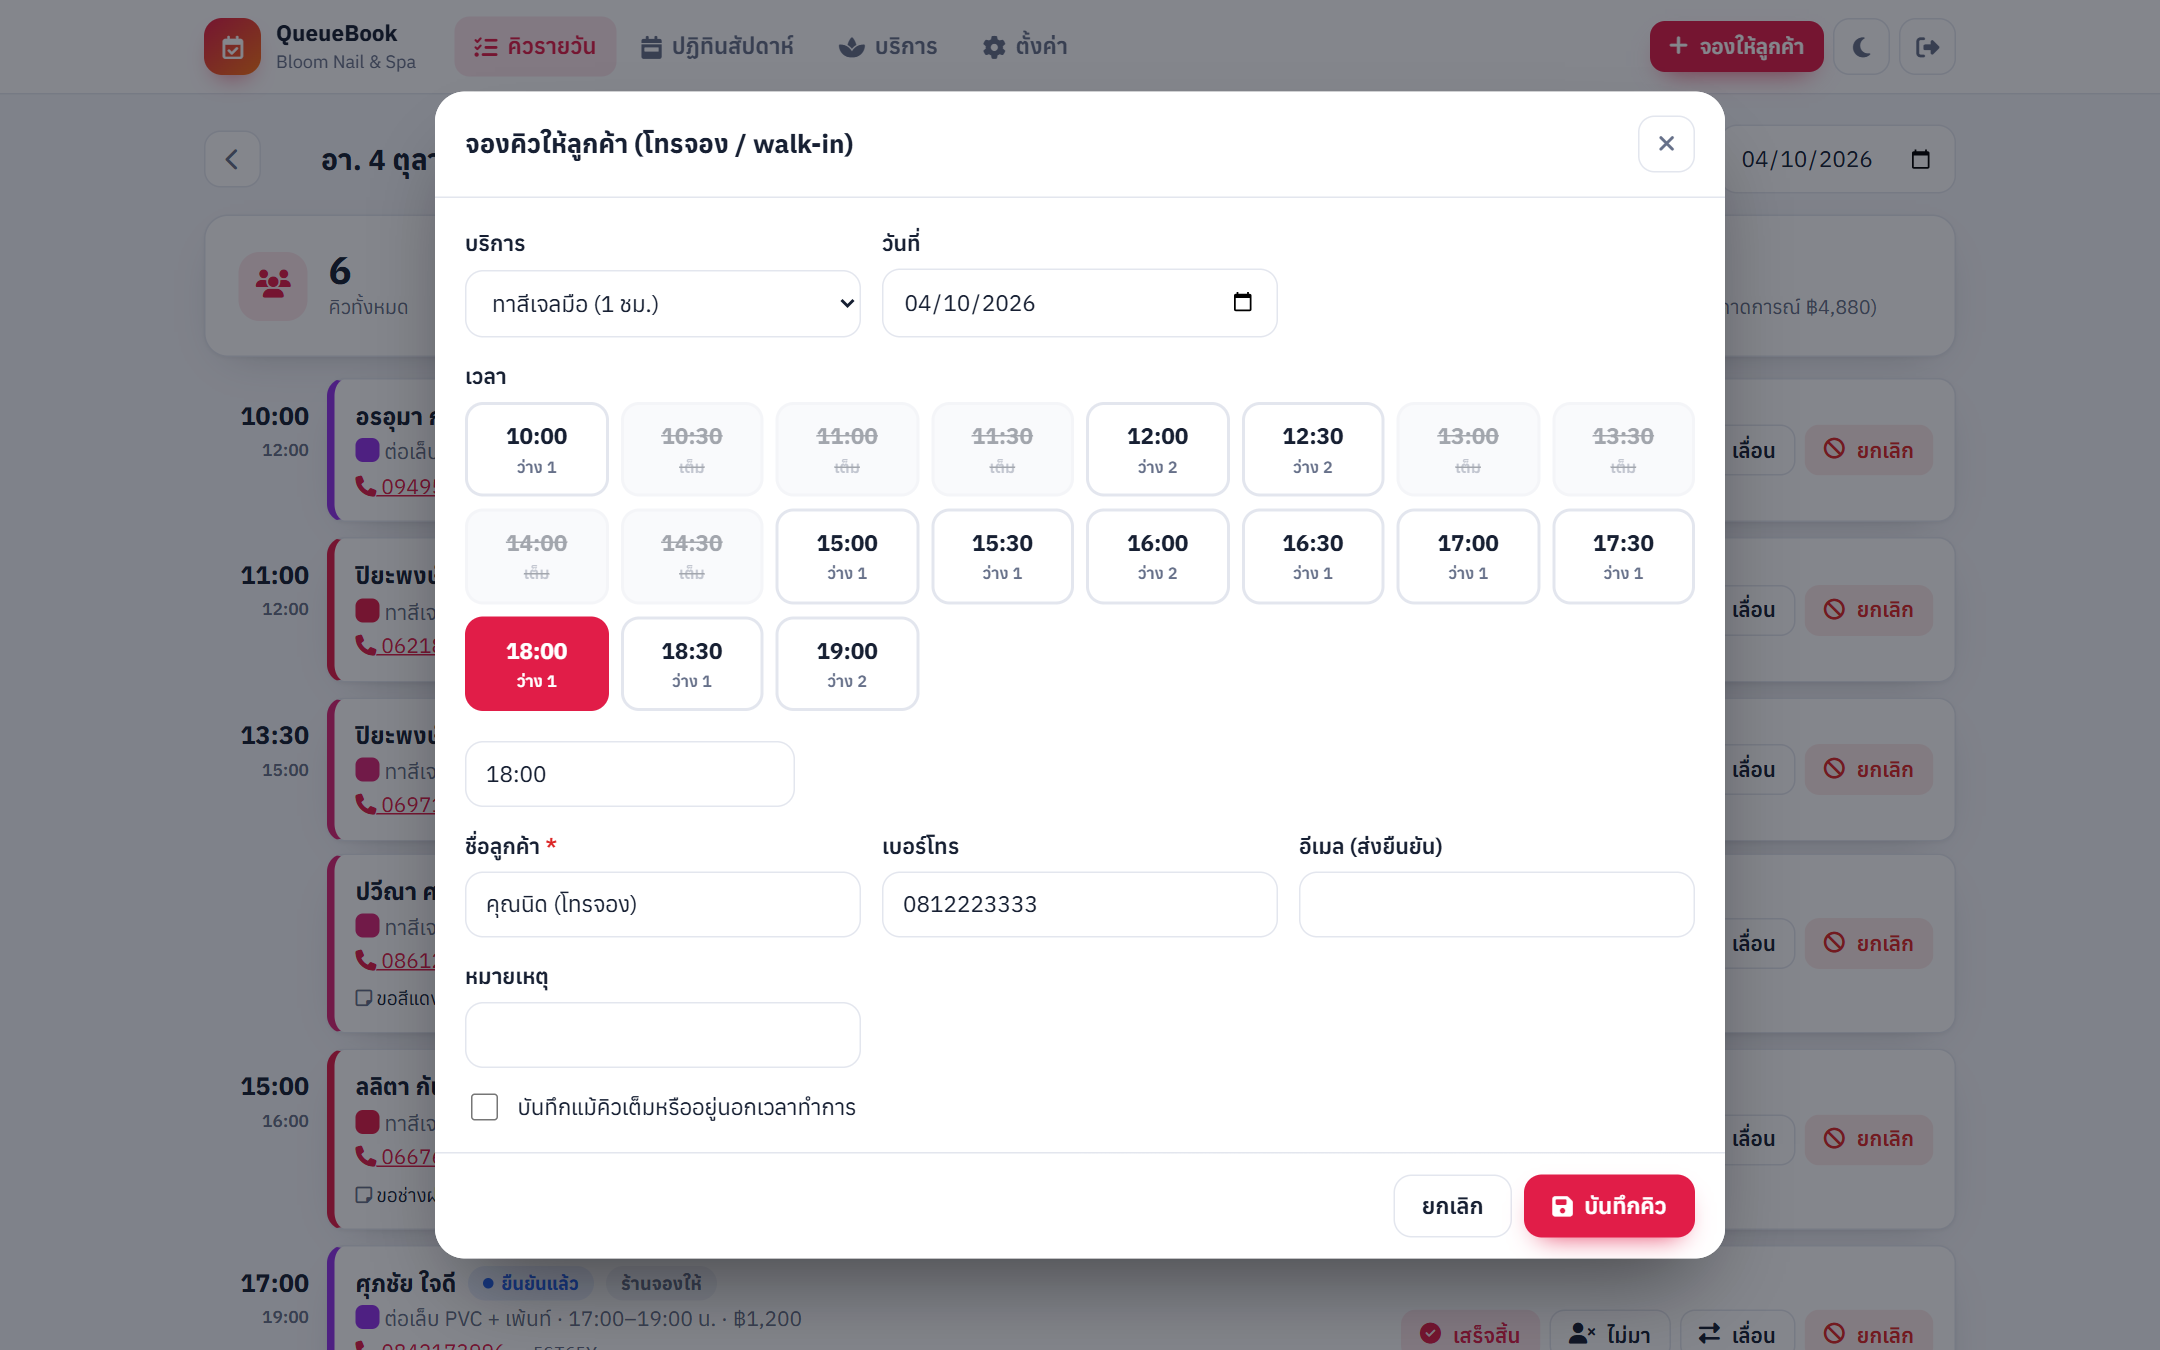Screen dimensions: 2160x1350
Task: Switch to the บริการ services tab
Action: coord(888,47)
